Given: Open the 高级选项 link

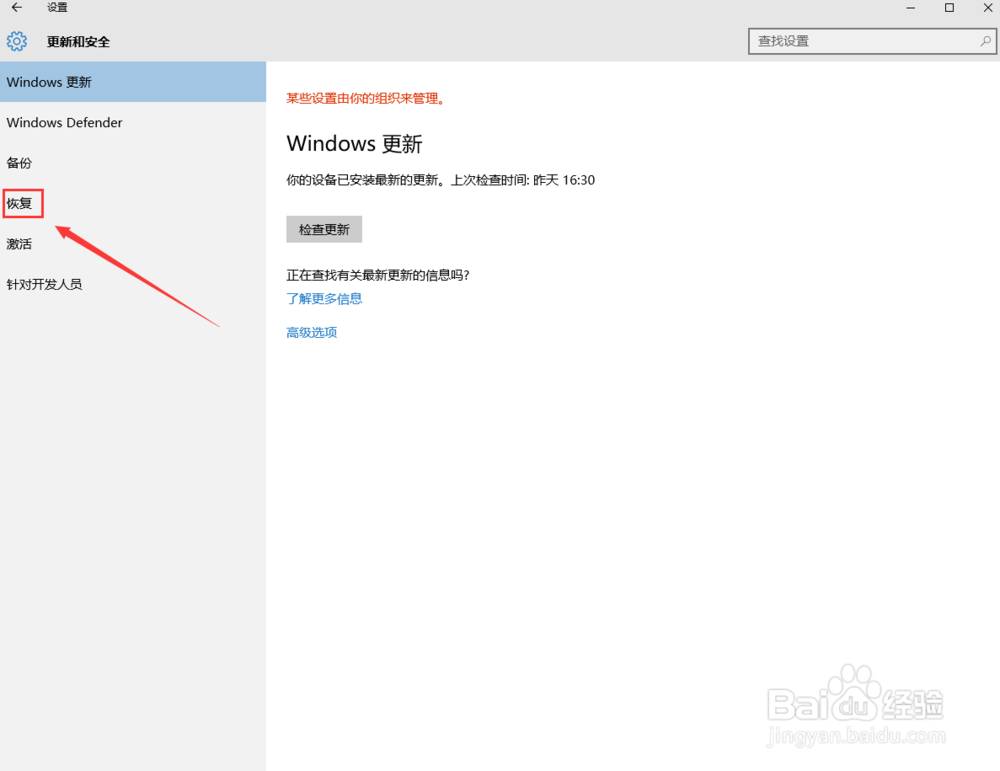Looking at the screenshot, I should (310, 332).
